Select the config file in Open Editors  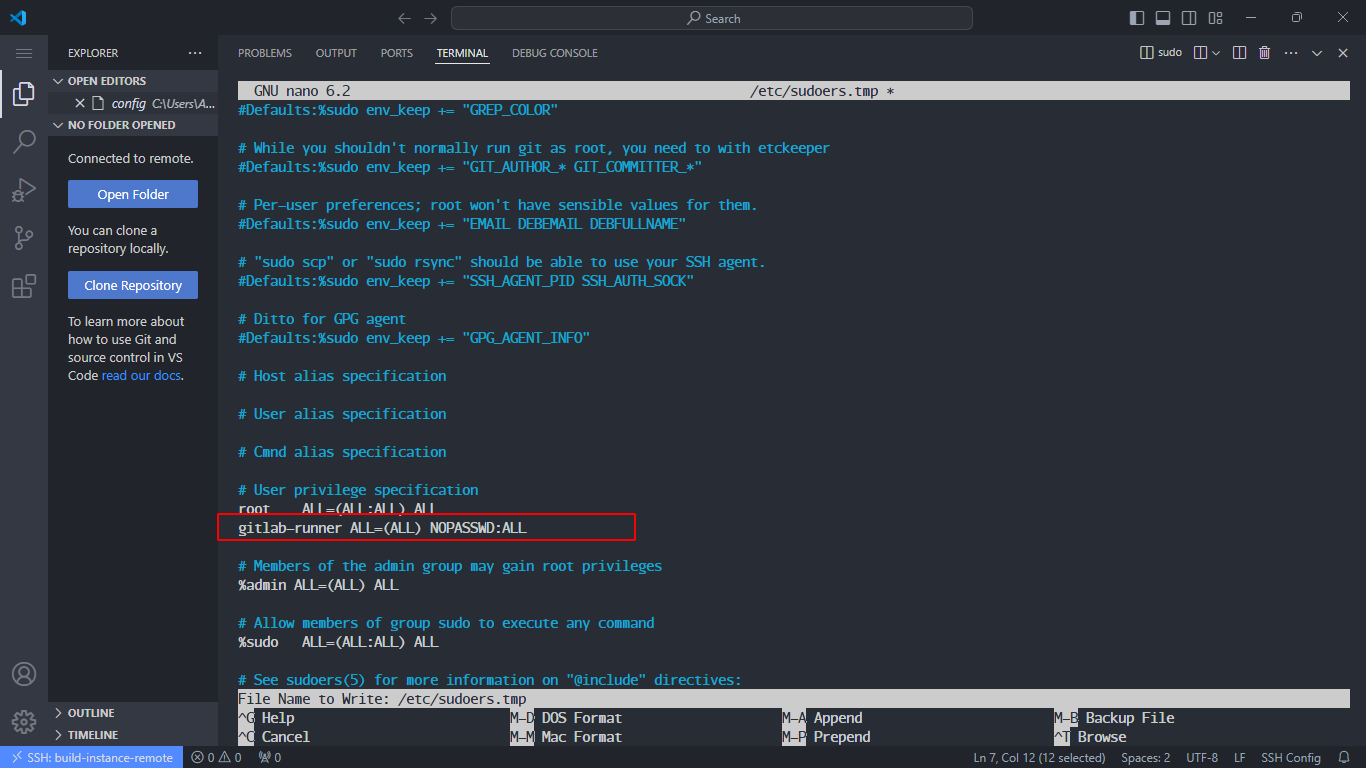[133, 103]
